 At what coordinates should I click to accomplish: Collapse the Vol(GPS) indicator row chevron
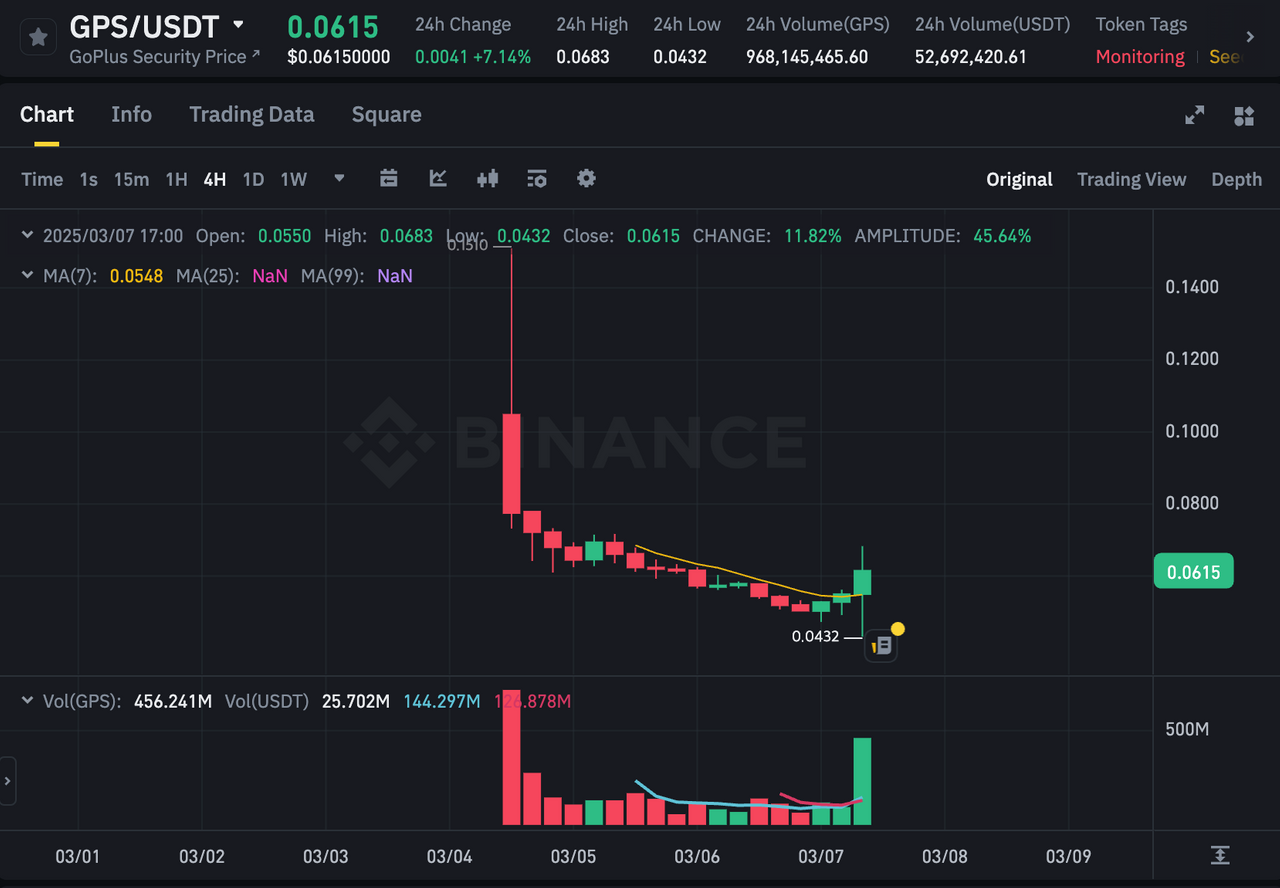click(x=28, y=701)
